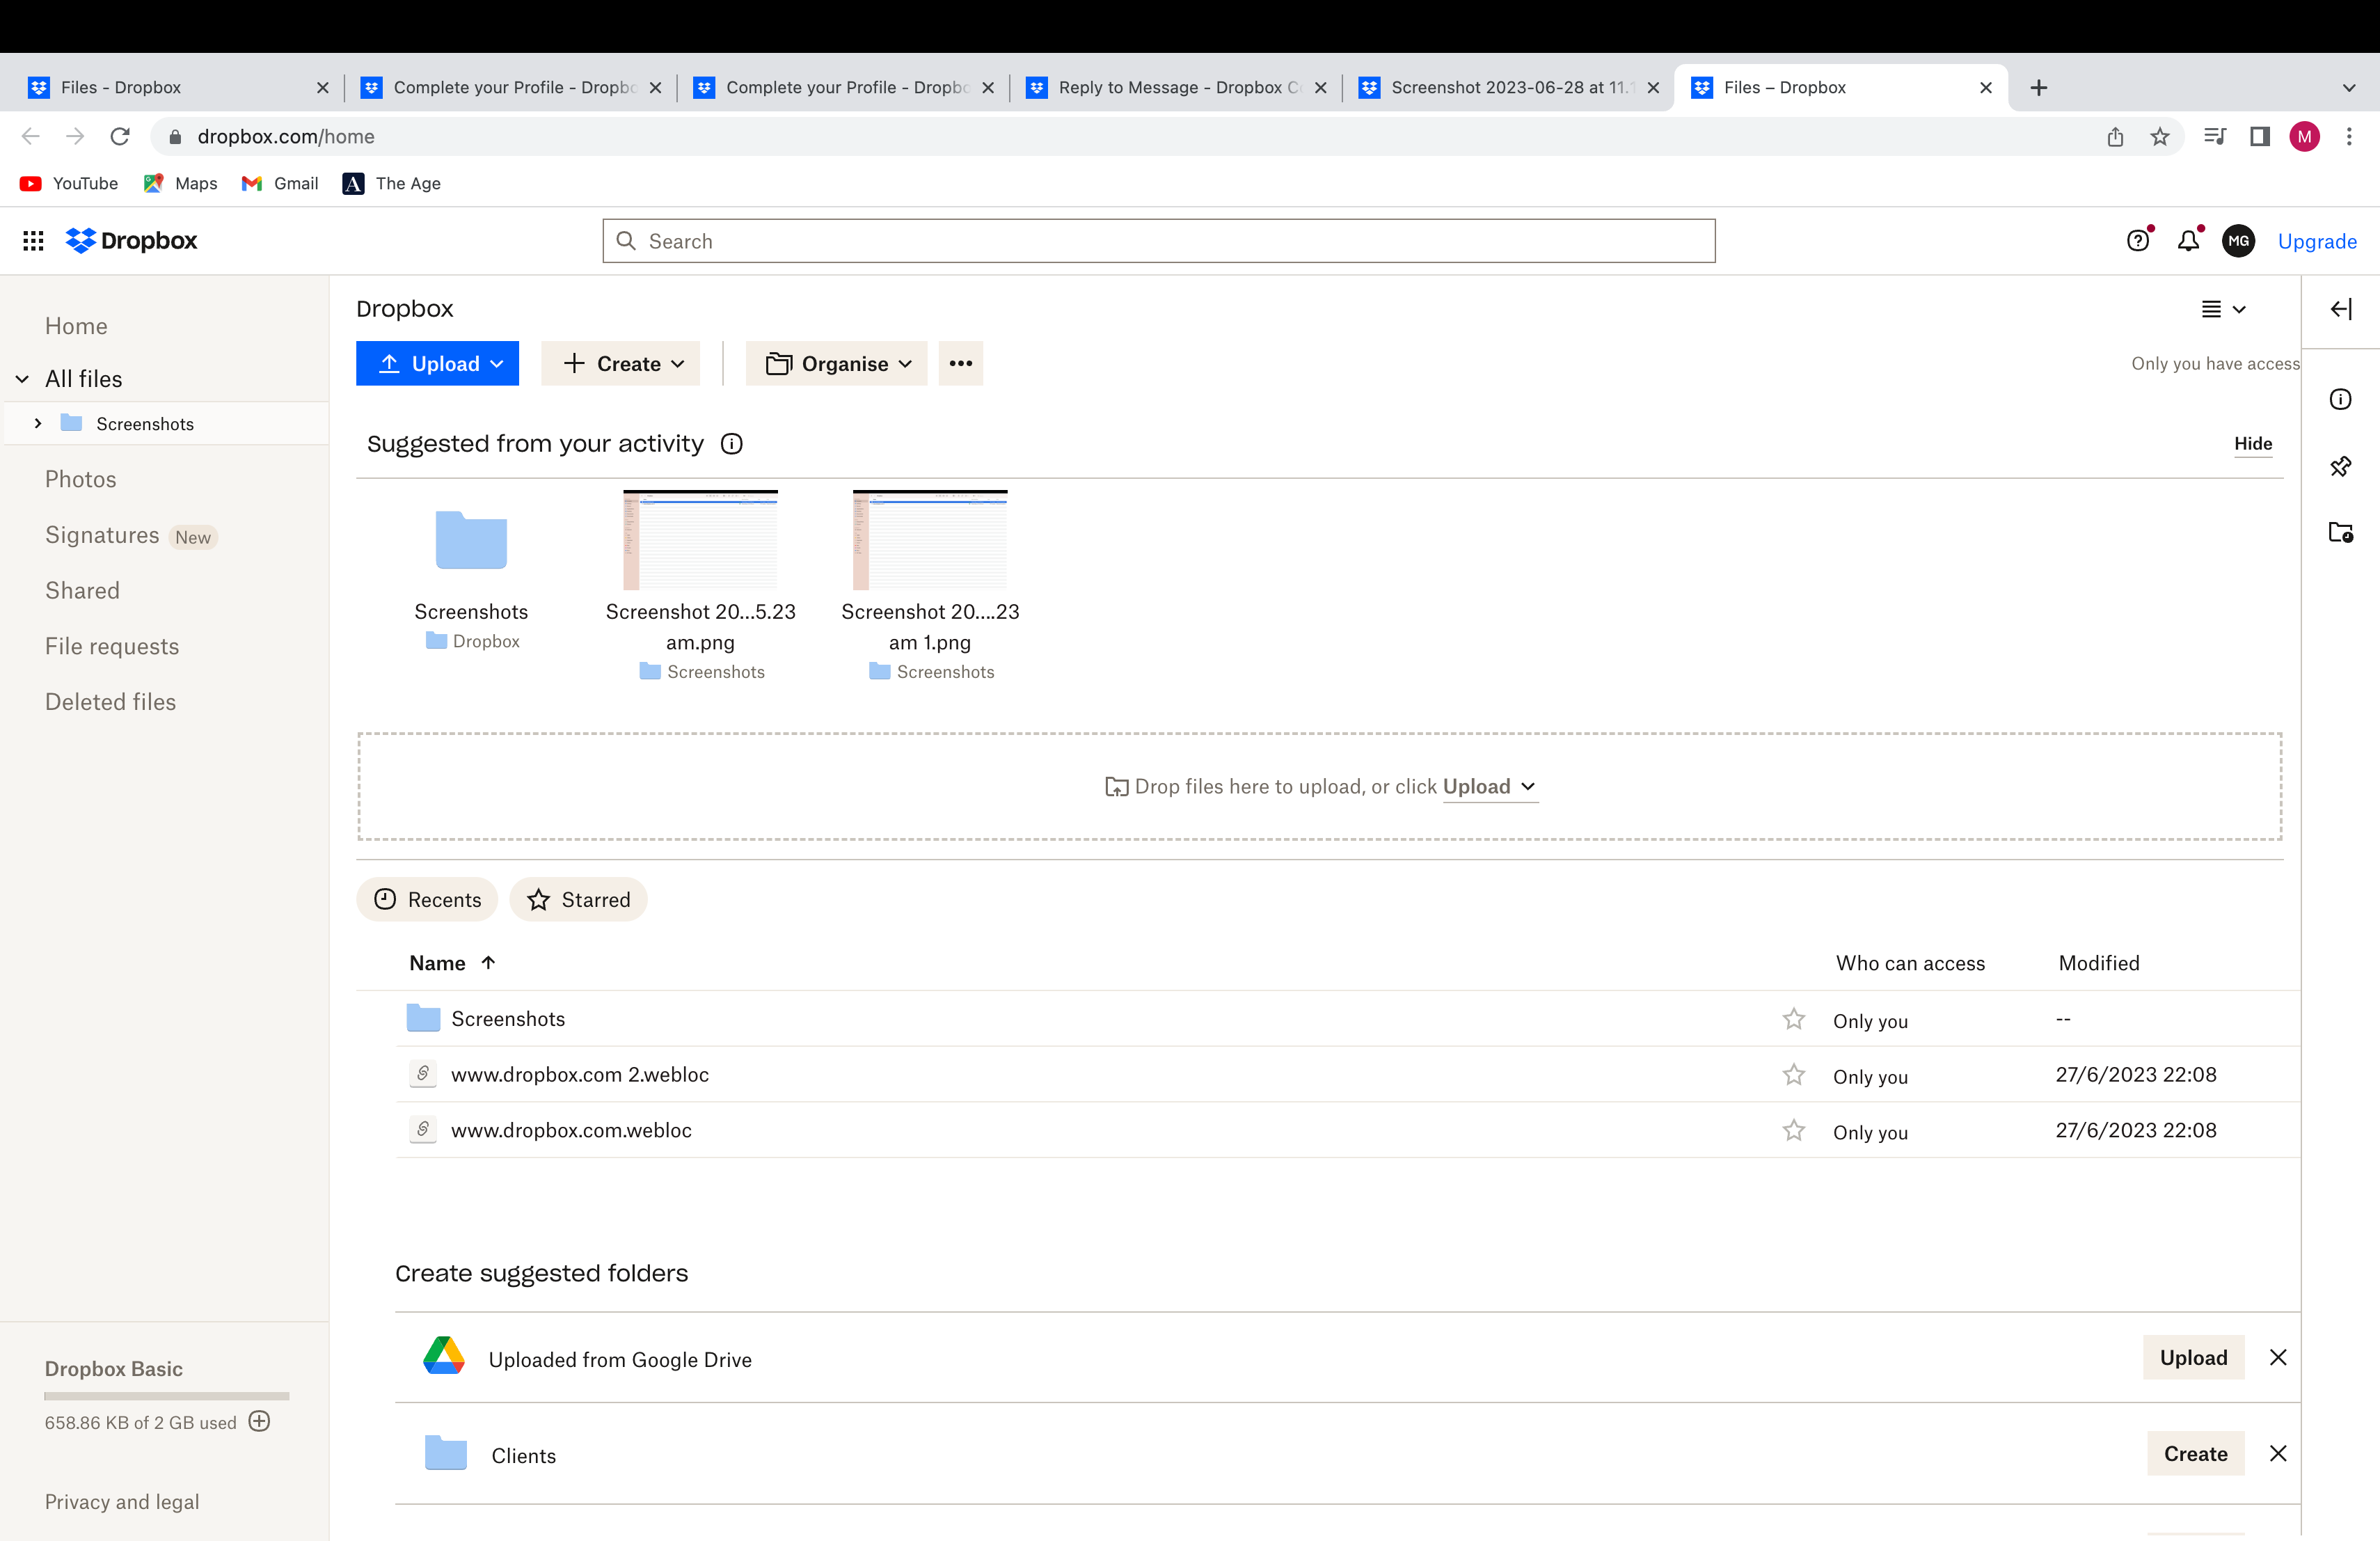Star the Screenshots folder row
The width and height of the screenshot is (2380, 1541).
coord(1794,1019)
